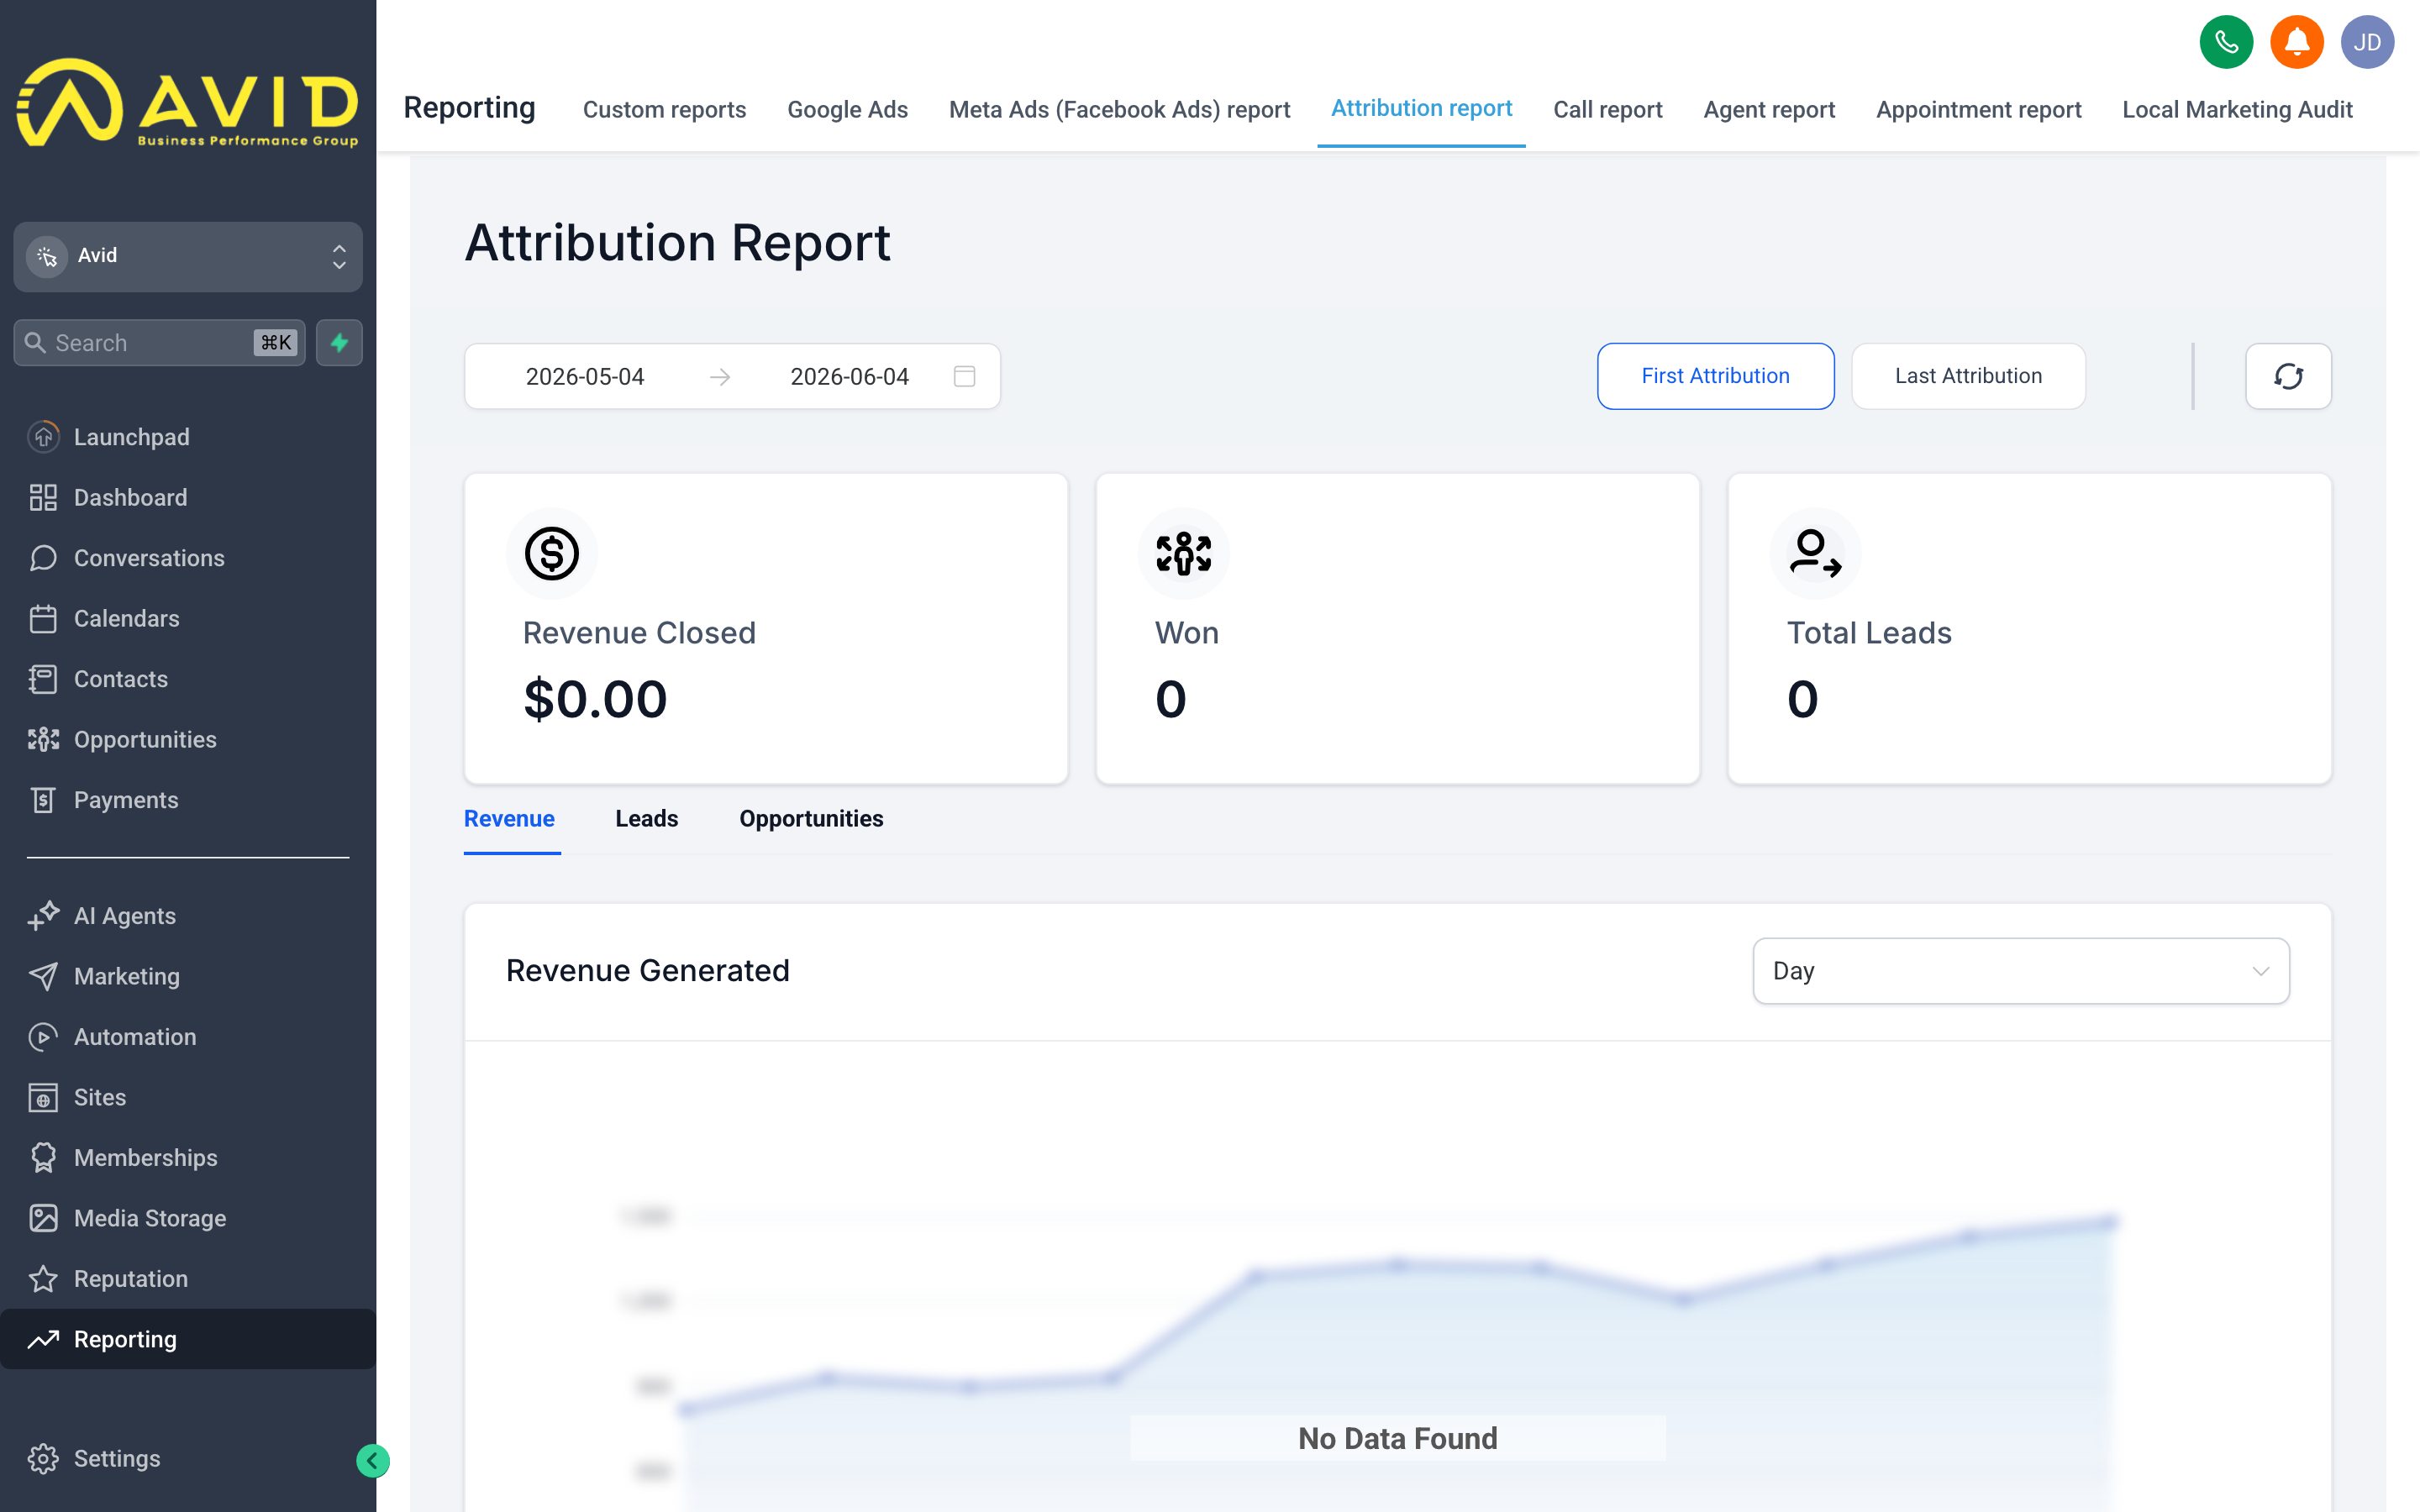Switch to Last Attribution mode

coord(1968,376)
